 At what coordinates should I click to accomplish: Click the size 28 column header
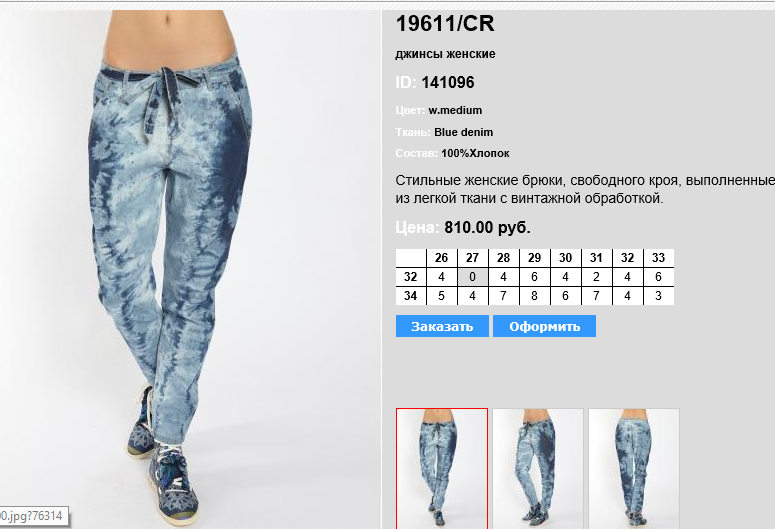pyautogui.click(x=503, y=258)
